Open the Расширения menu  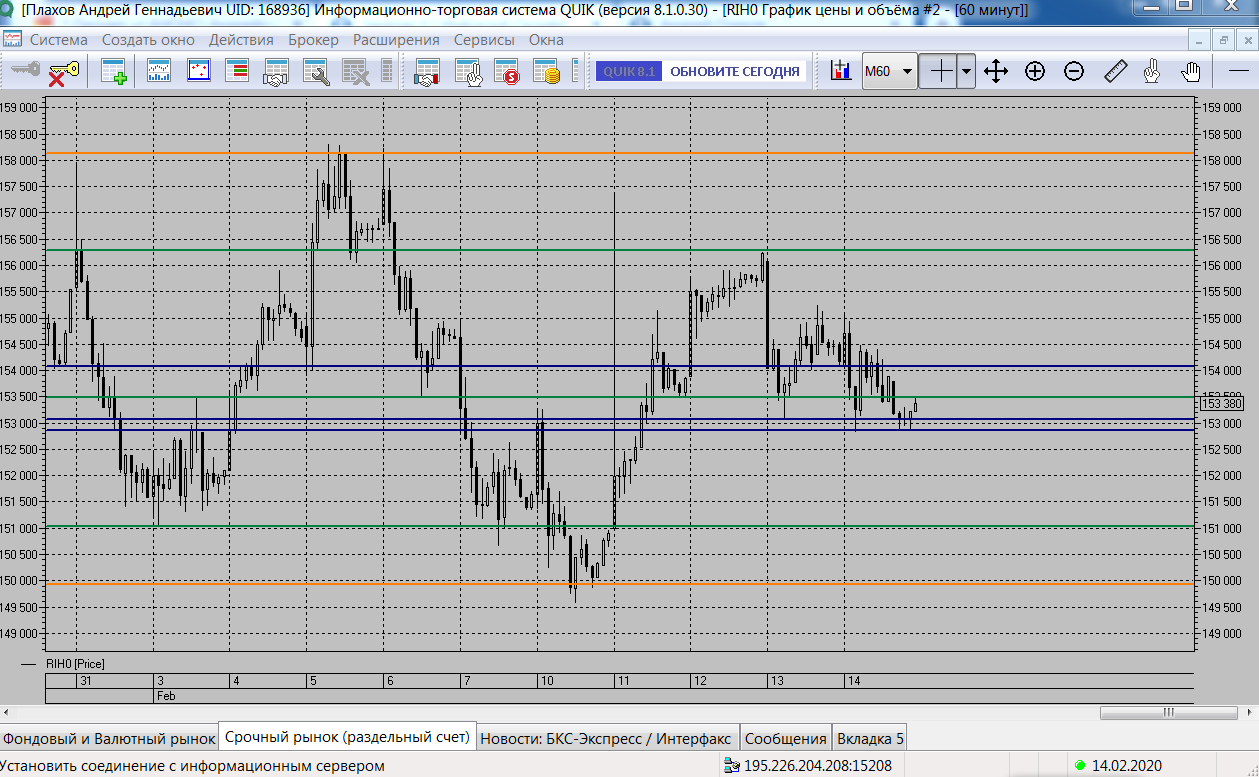coord(396,40)
